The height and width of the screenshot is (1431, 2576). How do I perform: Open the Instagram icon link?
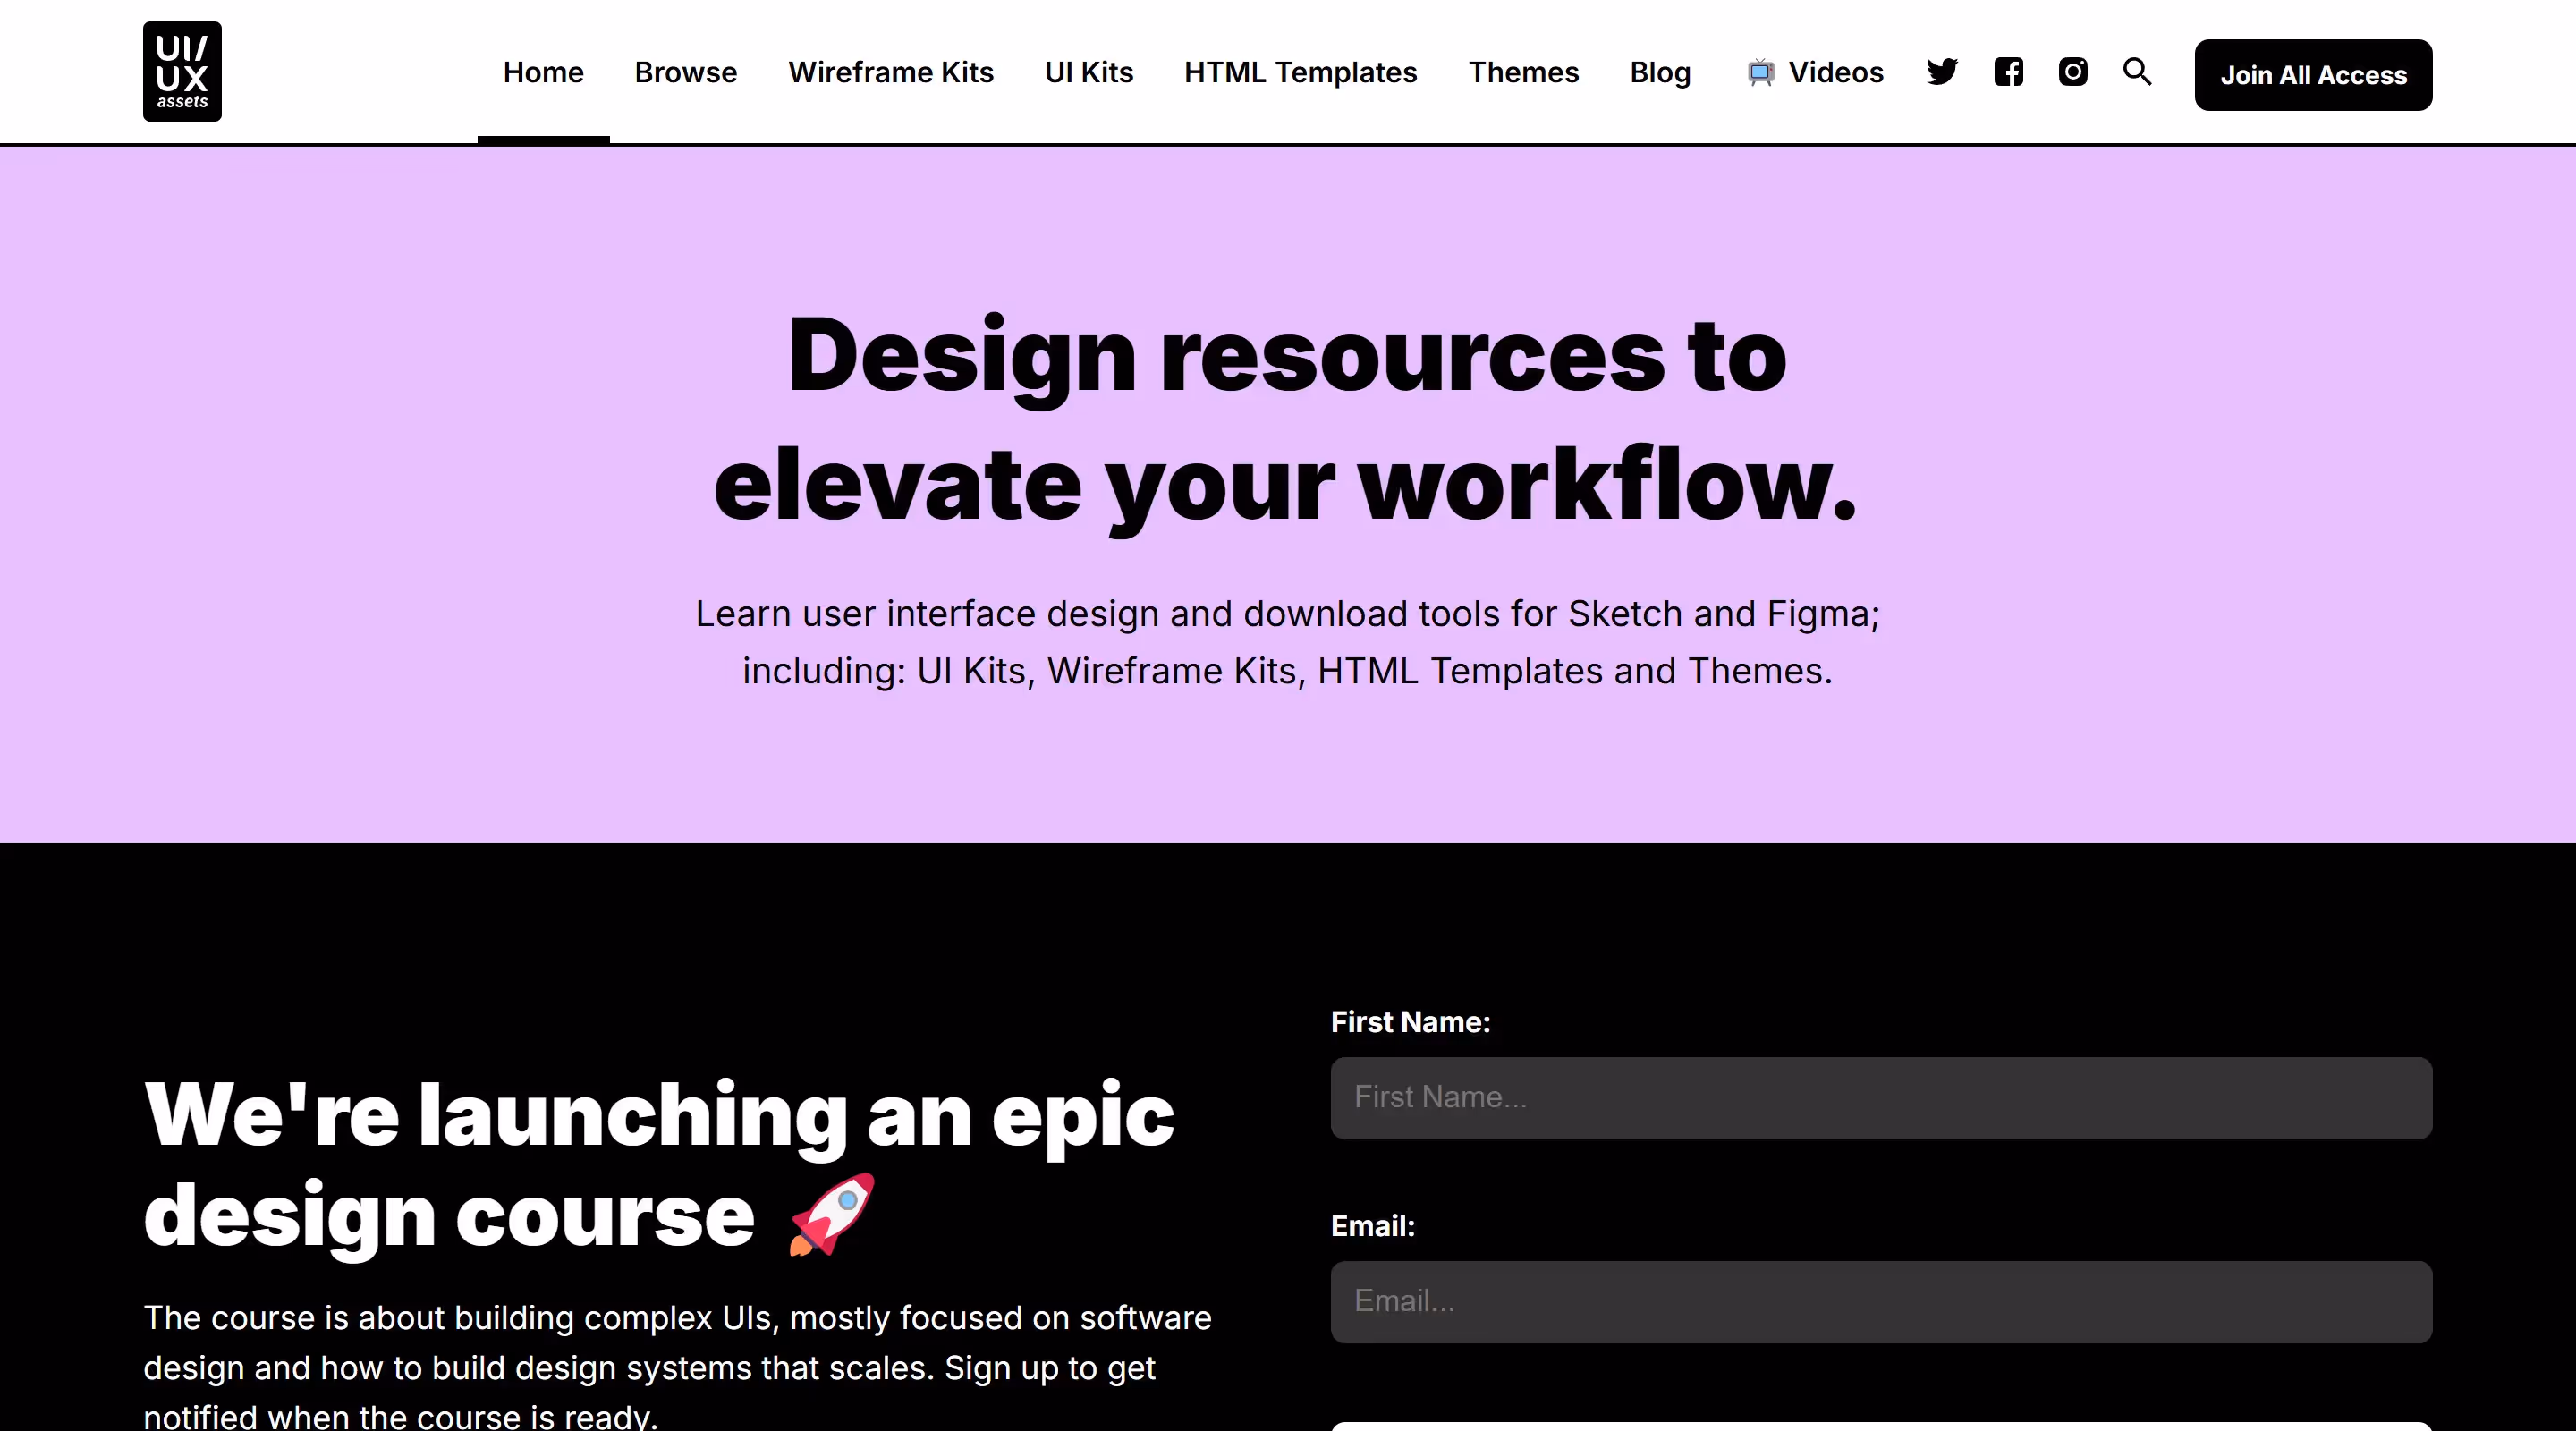tap(2073, 72)
